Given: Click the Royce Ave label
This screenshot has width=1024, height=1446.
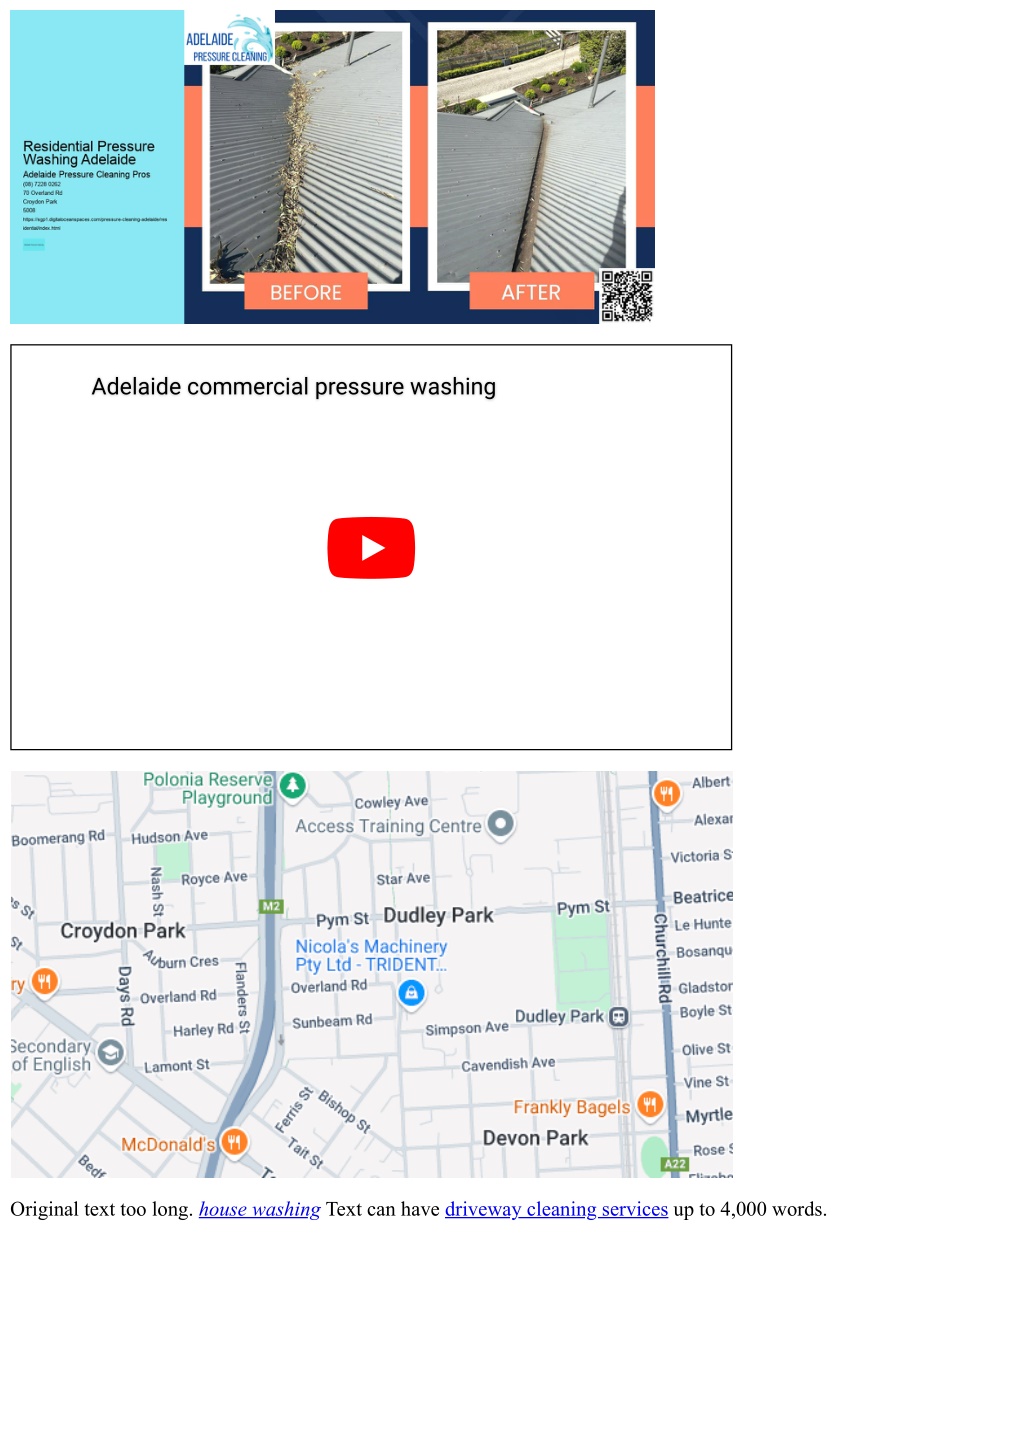Looking at the screenshot, I should click(214, 878).
